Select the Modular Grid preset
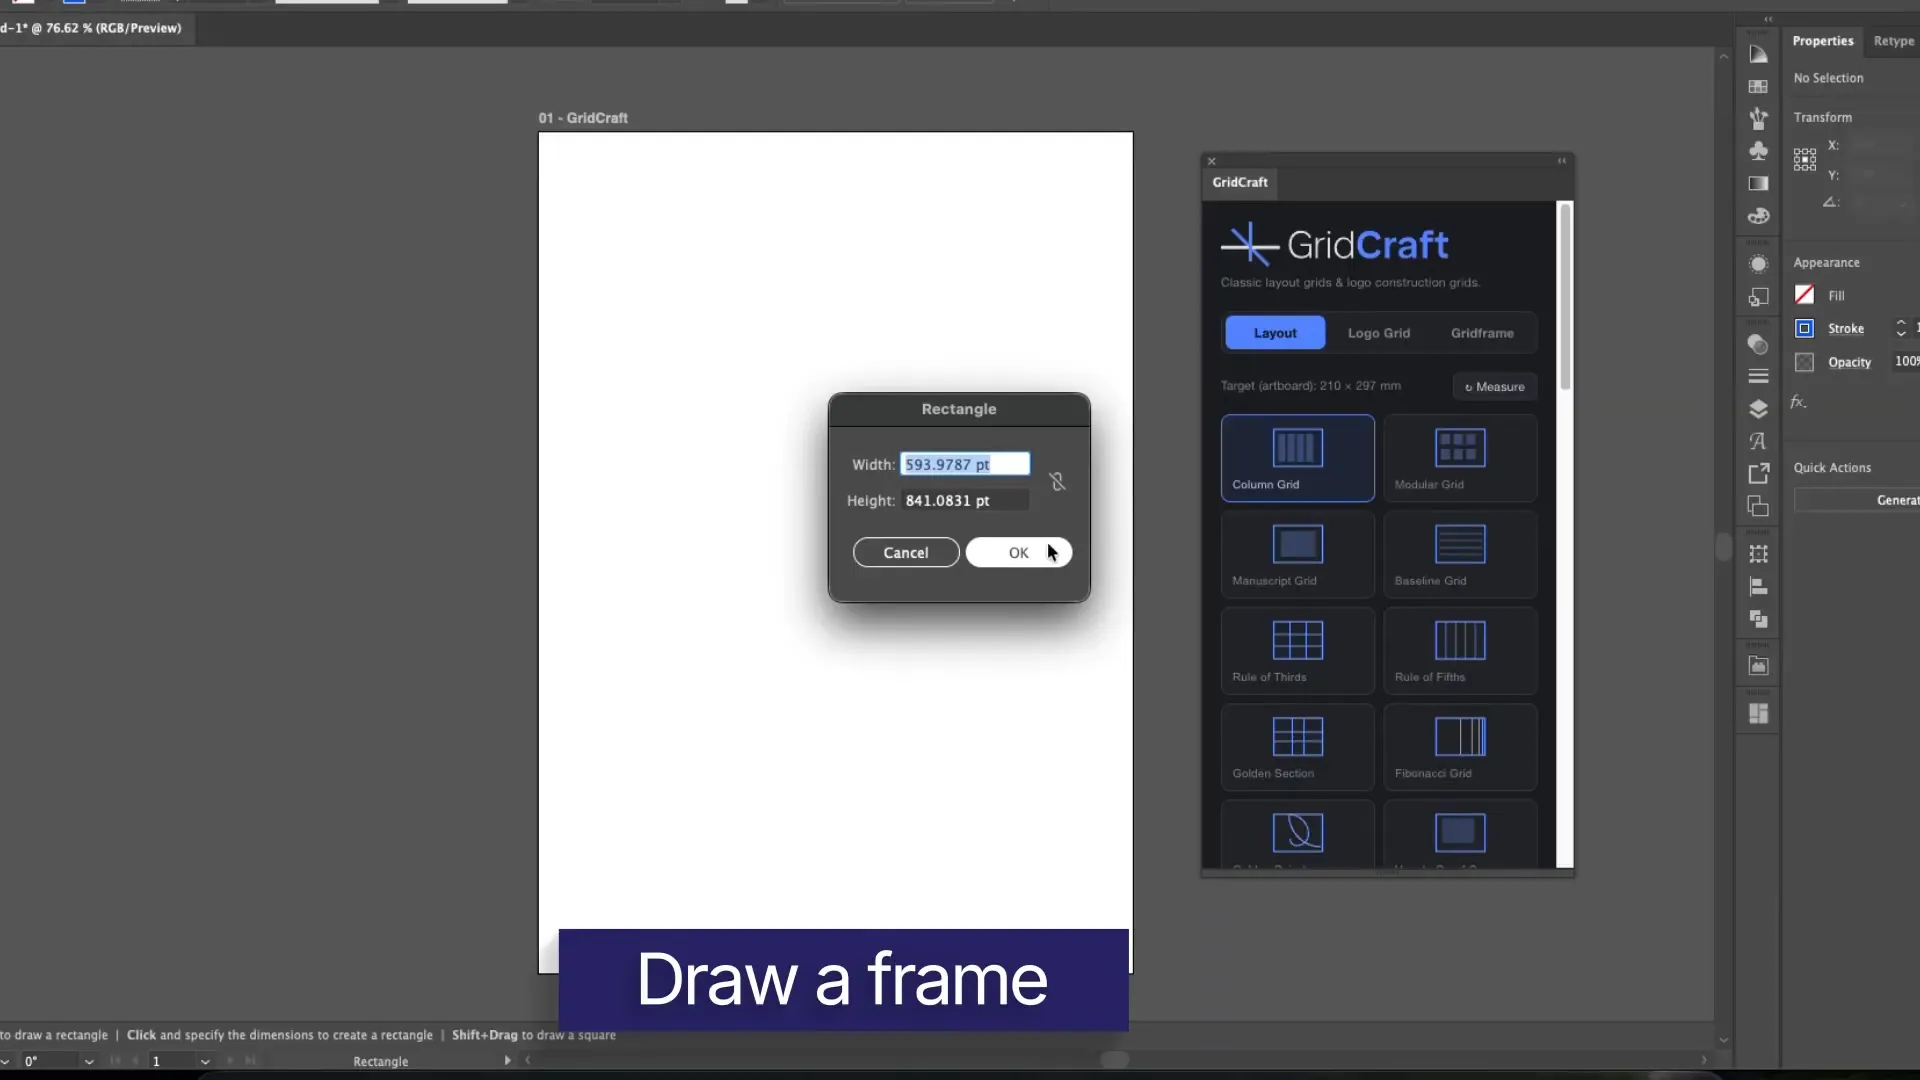This screenshot has width=1920, height=1080. coord(1460,458)
